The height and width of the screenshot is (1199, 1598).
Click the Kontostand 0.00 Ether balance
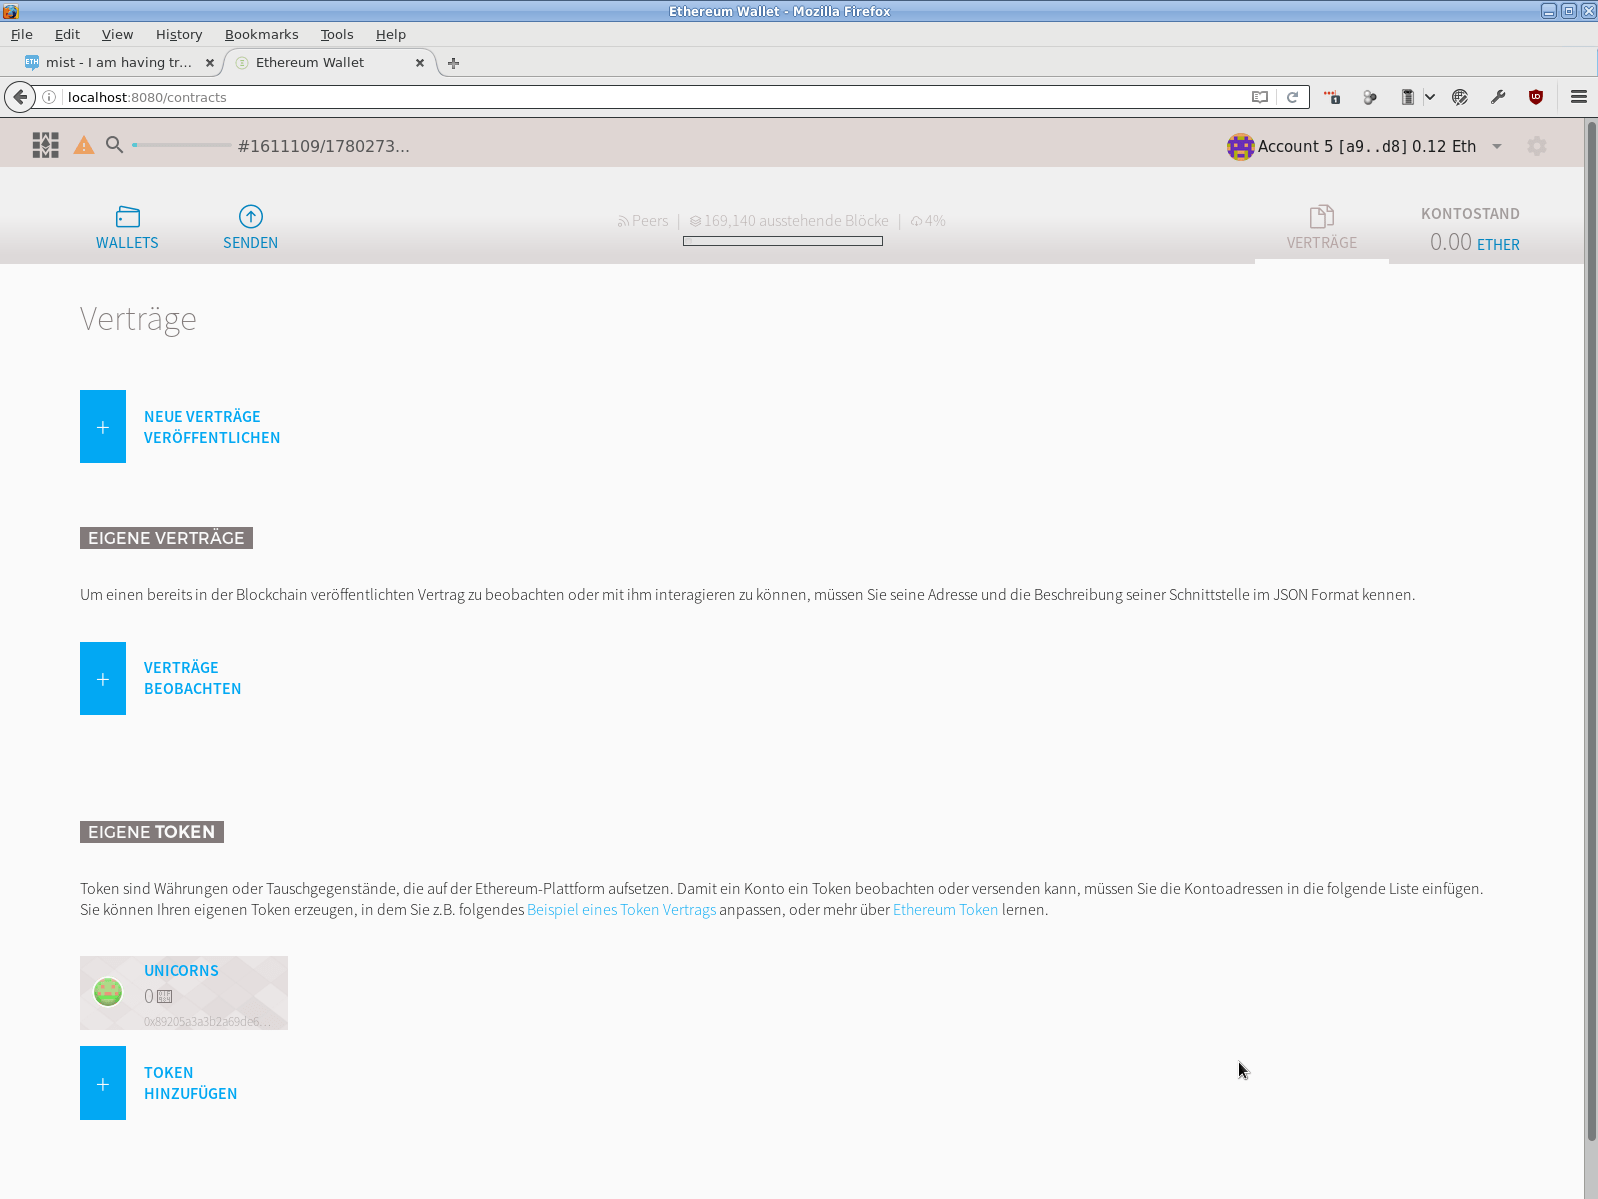tap(1470, 230)
